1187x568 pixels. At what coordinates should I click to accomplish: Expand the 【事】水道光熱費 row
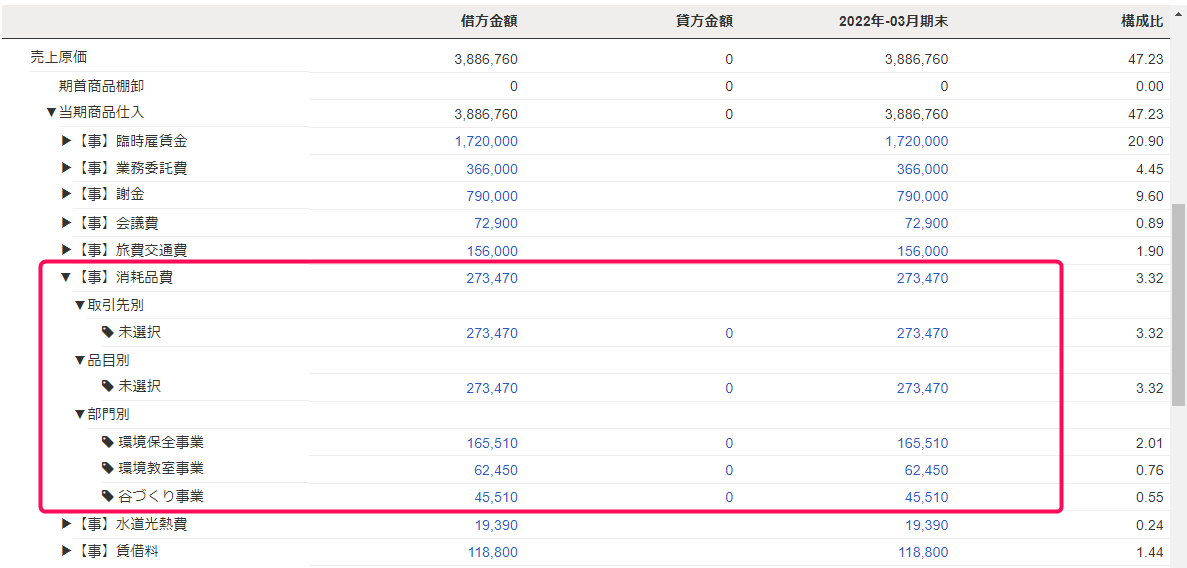pos(67,524)
